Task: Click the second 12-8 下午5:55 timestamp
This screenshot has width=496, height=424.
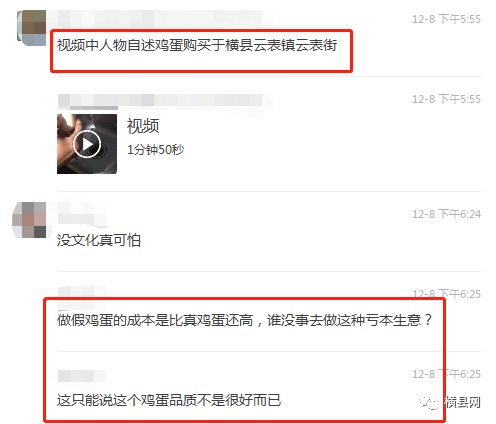Action: coord(446,99)
